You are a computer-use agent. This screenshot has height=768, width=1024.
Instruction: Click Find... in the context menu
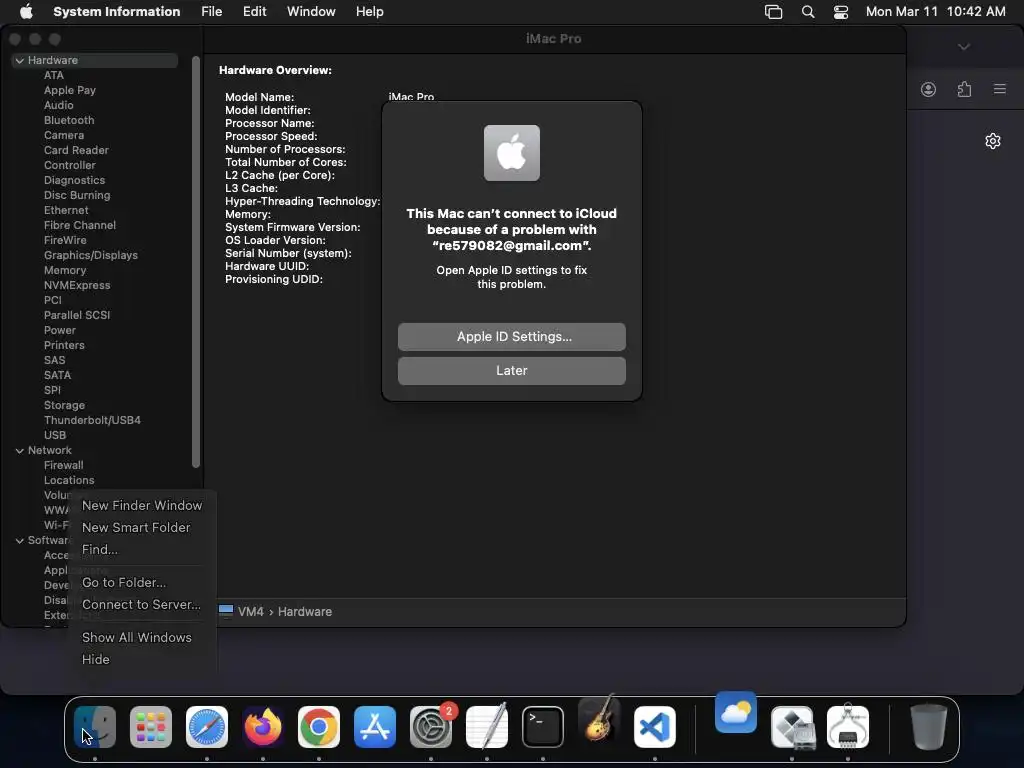(142, 550)
